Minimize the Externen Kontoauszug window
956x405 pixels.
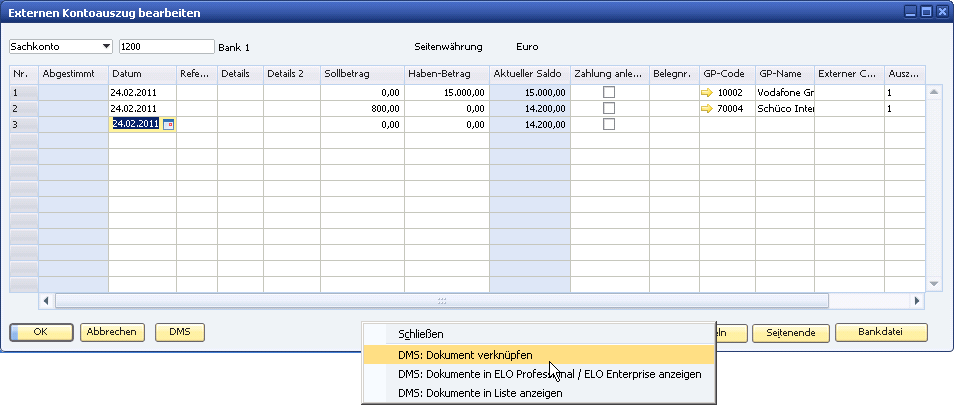click(911, 12)
